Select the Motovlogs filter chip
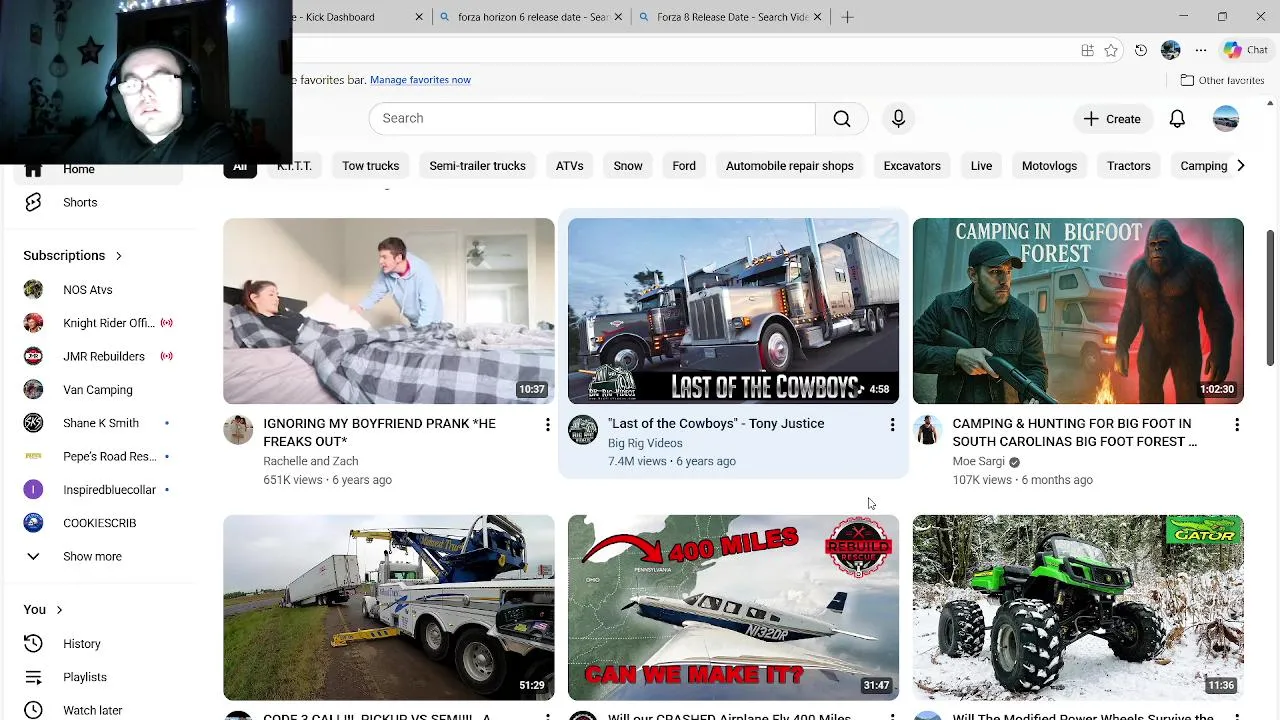Screen dimensions: 1280x720 point(1049,166)
